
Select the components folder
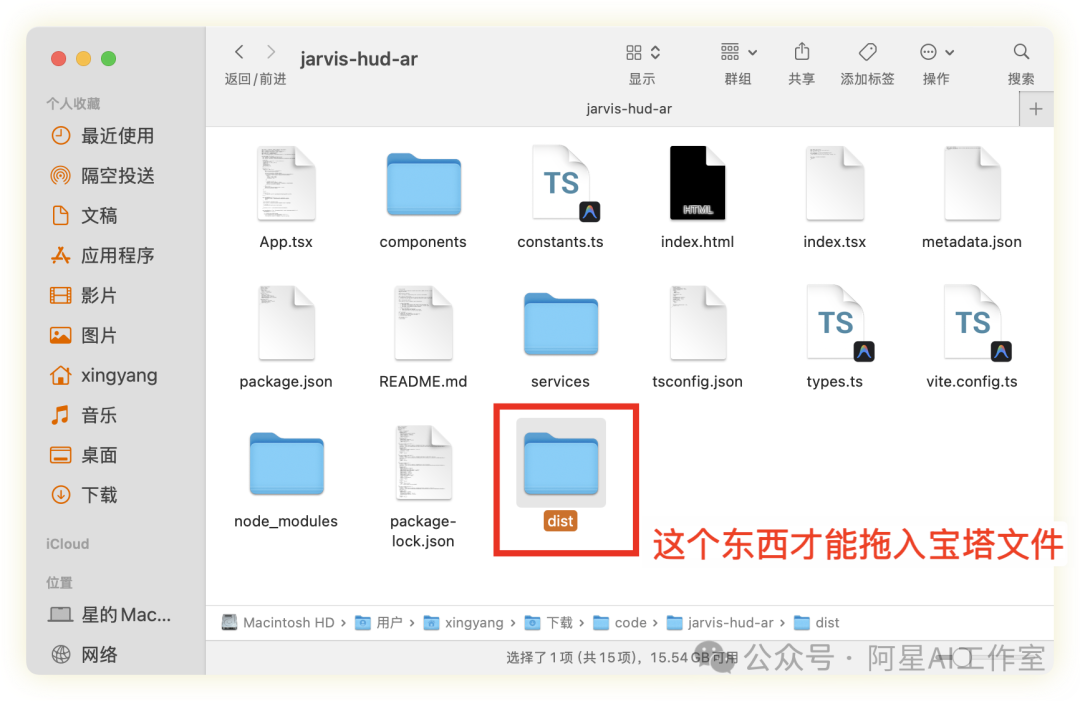[x=423, y=200]
